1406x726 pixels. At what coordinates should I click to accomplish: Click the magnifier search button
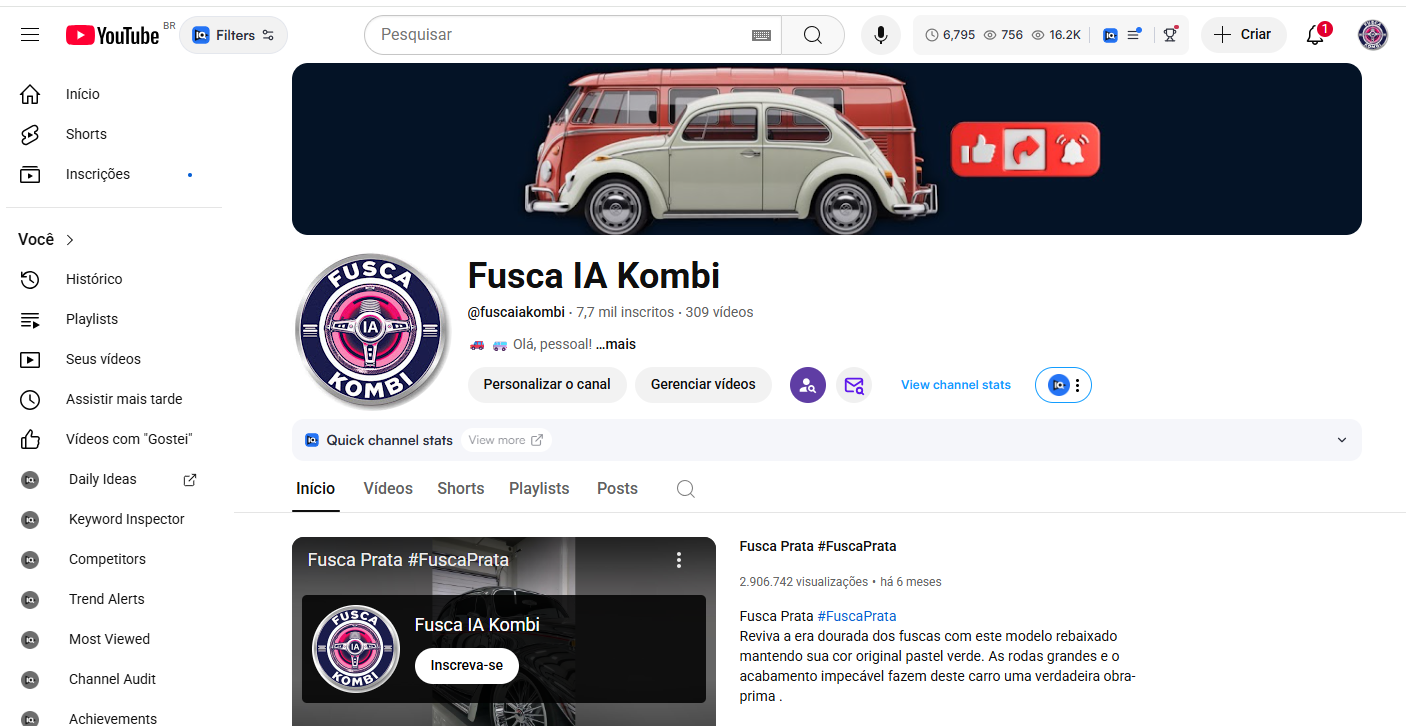(x=813, y=35)
